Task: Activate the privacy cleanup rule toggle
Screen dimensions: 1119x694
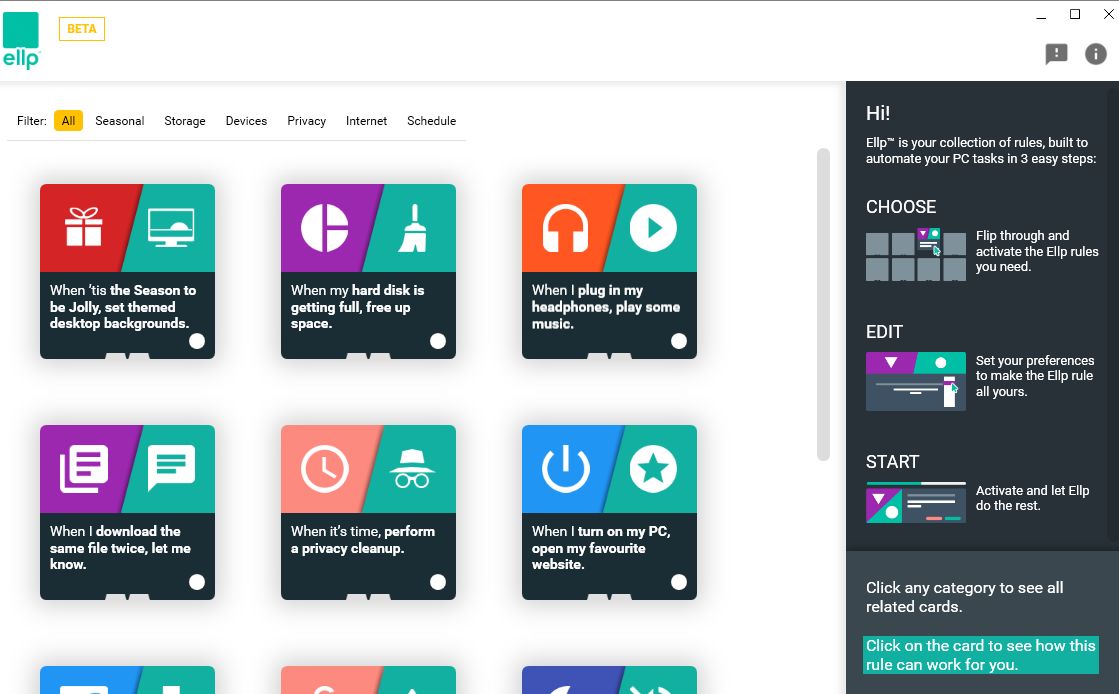Action: (x=438, y=582)
